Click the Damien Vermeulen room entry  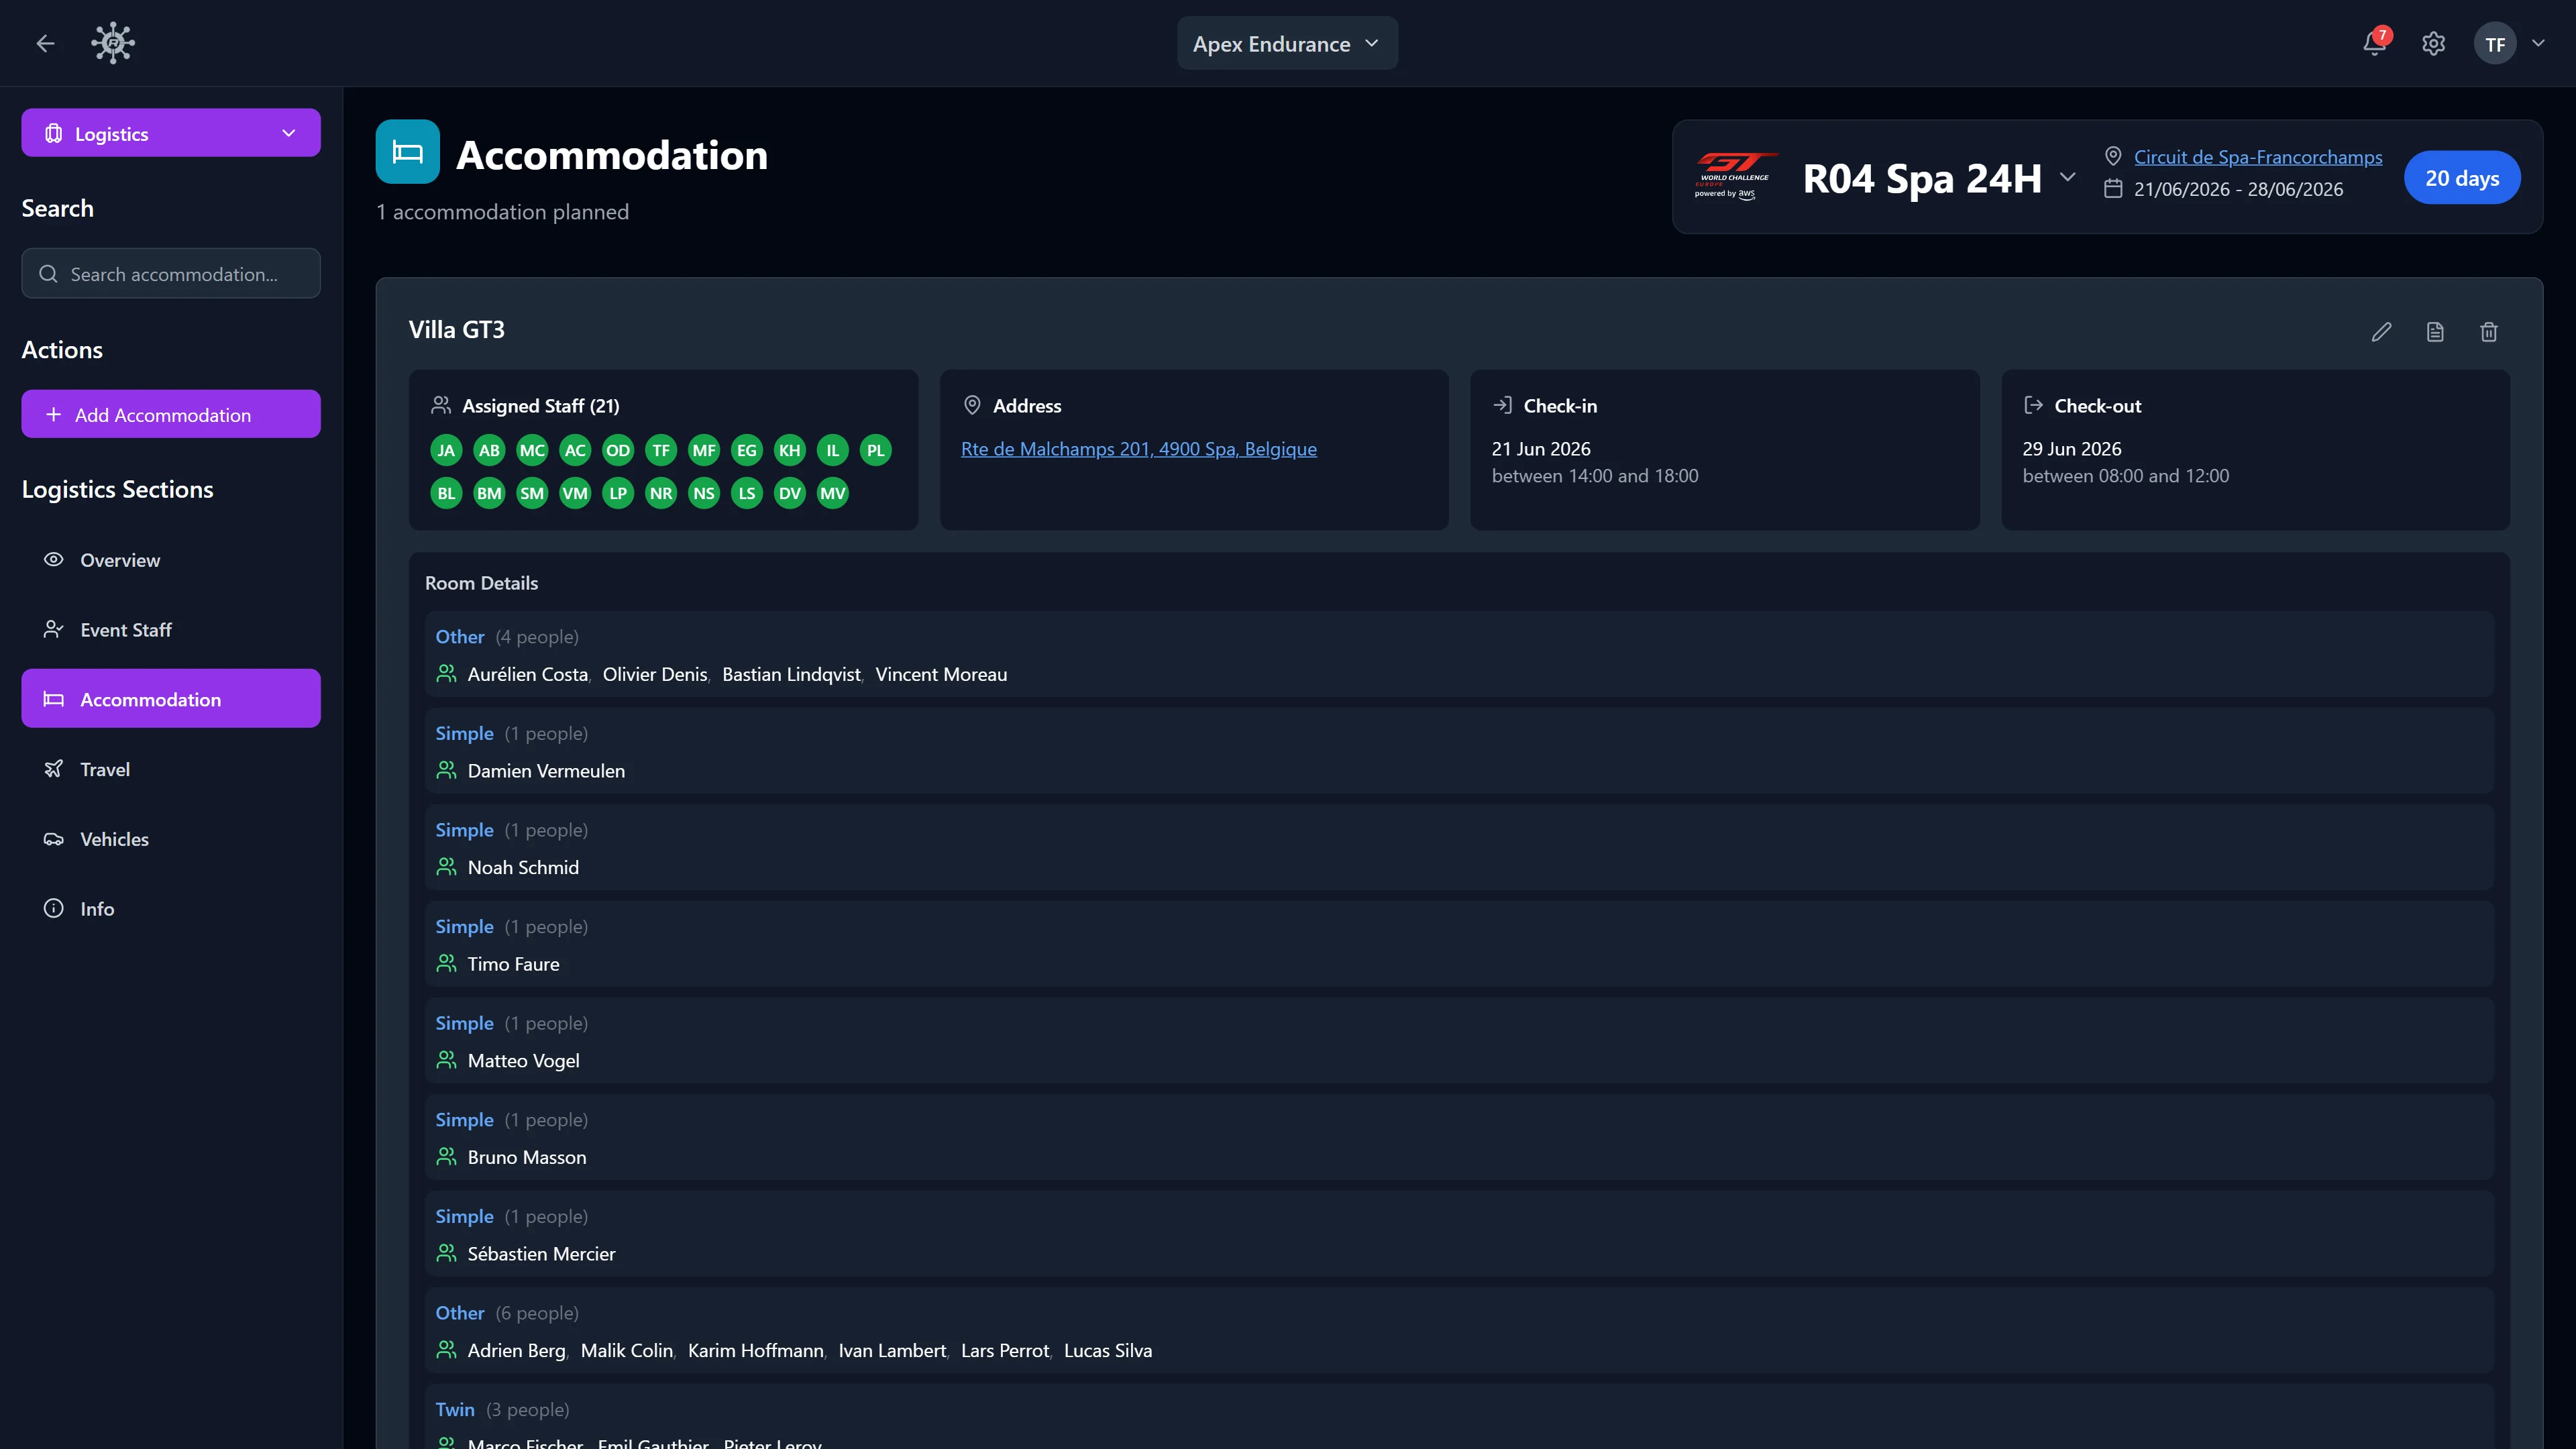click(1459, 750)
